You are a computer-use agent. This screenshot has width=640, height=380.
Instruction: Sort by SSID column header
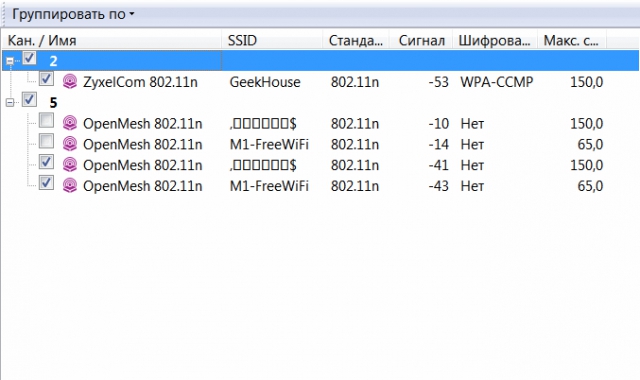point(272,40)
